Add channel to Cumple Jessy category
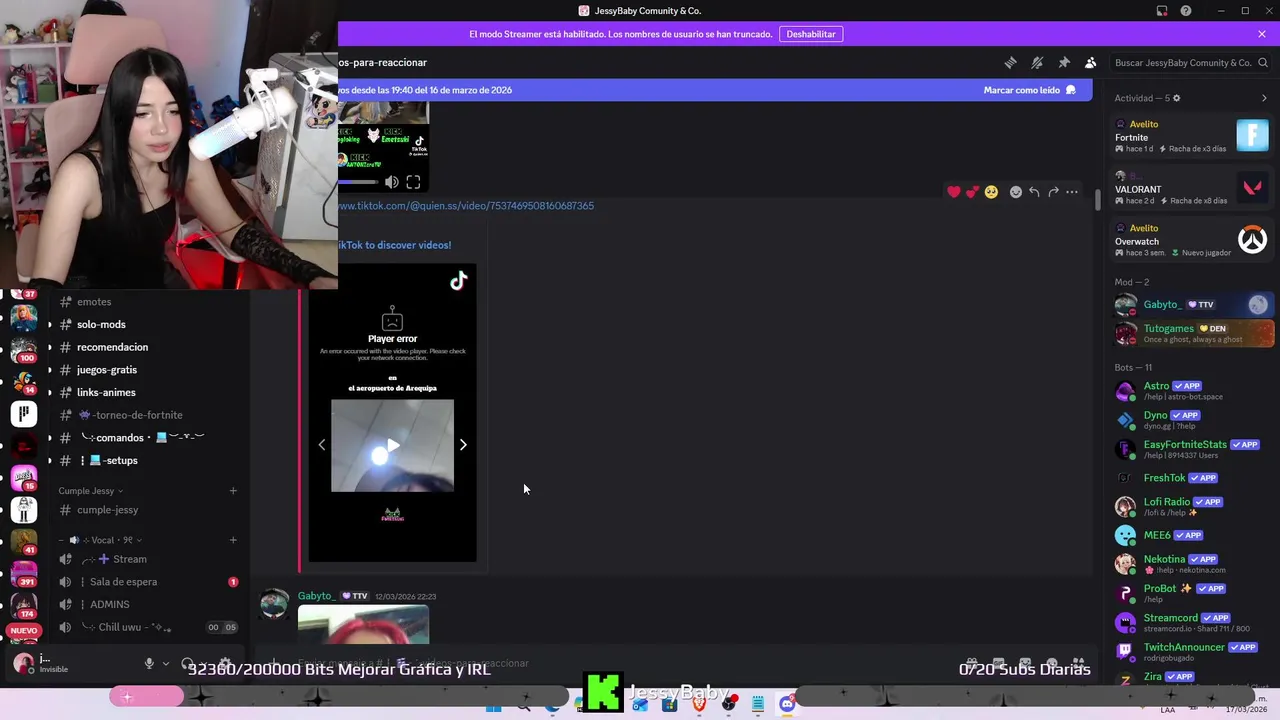The image size is (1280, 720). [x=233, y=491]
